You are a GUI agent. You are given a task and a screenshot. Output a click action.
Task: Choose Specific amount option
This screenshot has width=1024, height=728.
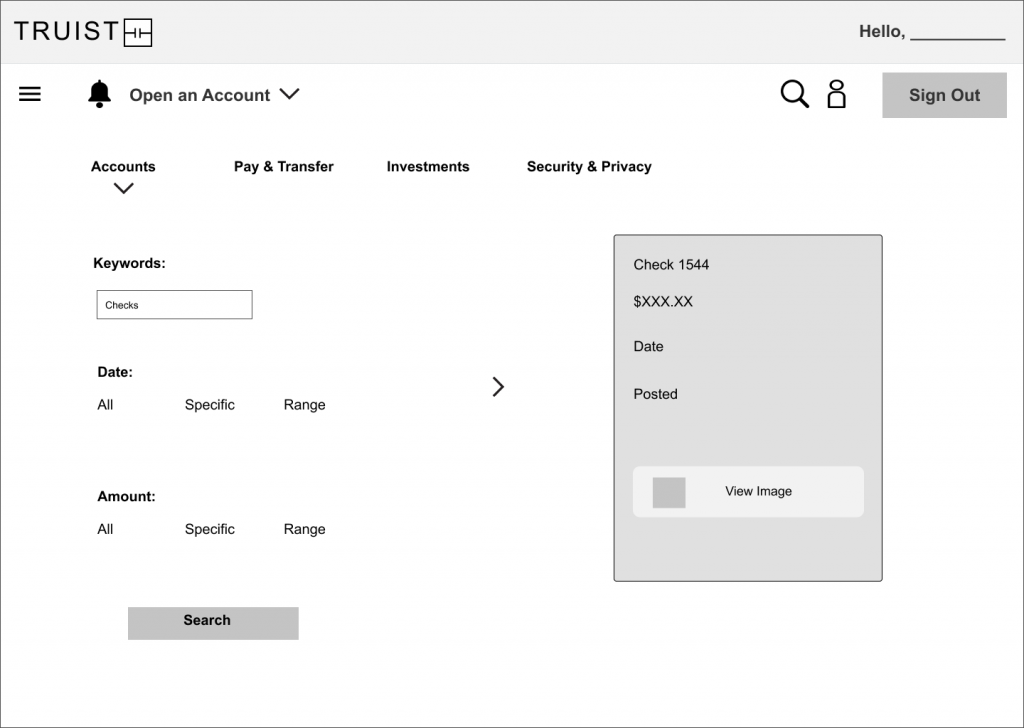pyautogui.click(x=209, y=529)
